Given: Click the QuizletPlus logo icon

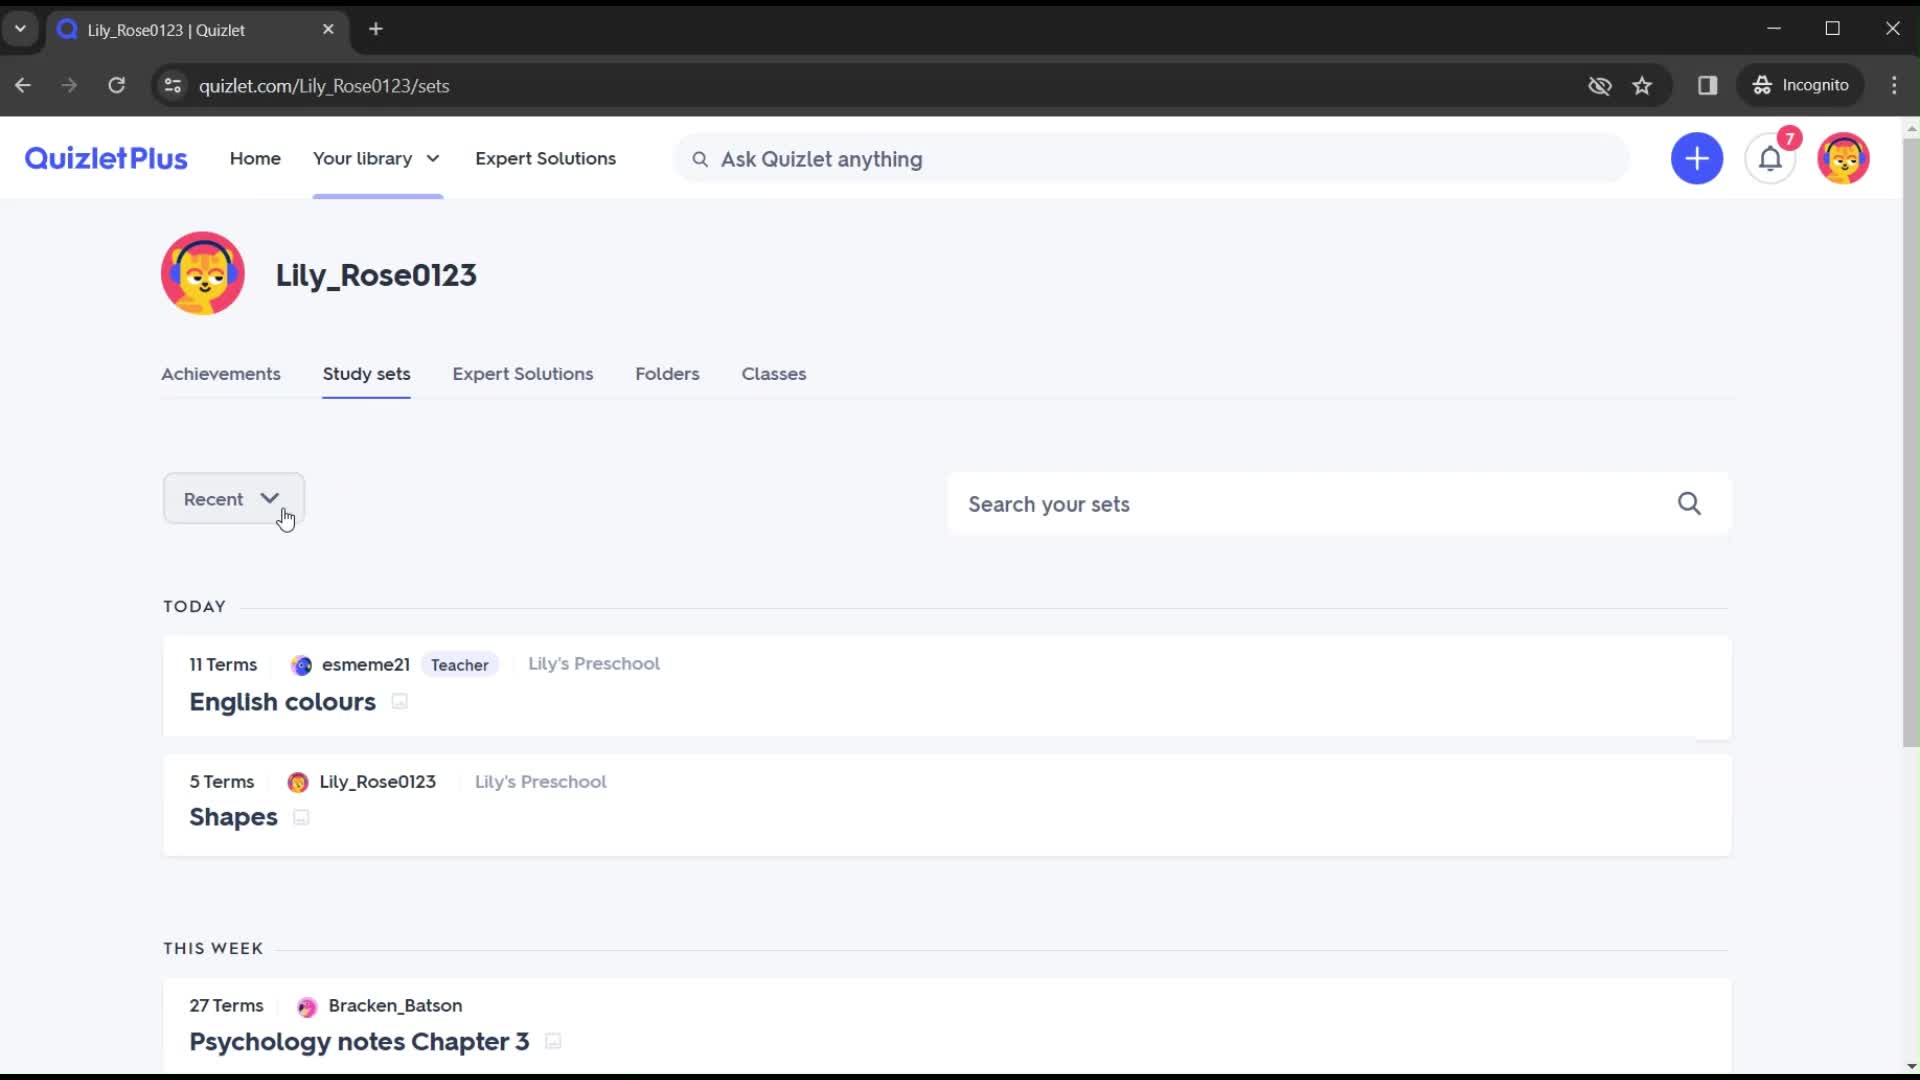Looking at the screenshot, I should coord(105,158).
